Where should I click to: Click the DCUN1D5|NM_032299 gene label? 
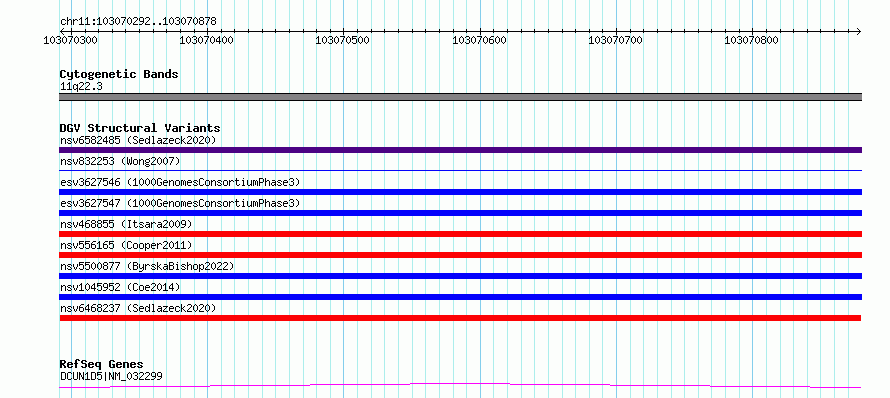(x=112, y=376)
